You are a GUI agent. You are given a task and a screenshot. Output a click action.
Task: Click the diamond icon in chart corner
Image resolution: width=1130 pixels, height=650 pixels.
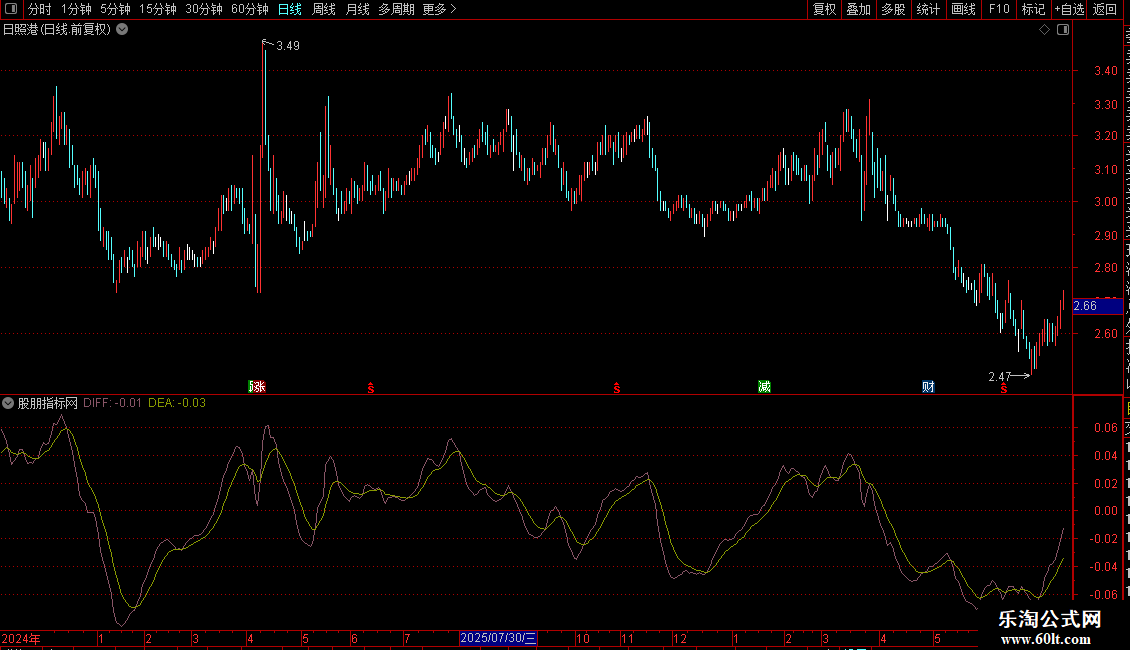tap(1044, 30)
